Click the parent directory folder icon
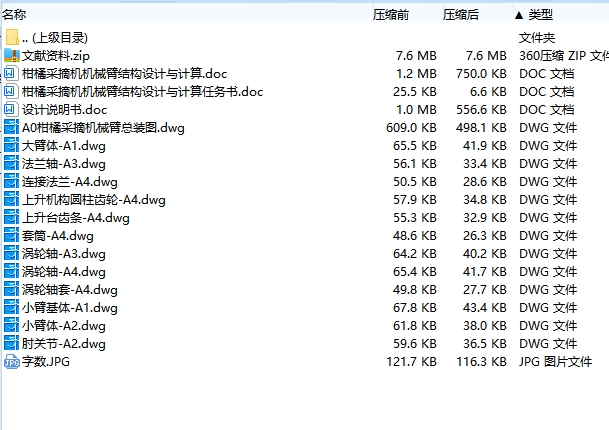The image size is (609, 430). pos(12,37)
